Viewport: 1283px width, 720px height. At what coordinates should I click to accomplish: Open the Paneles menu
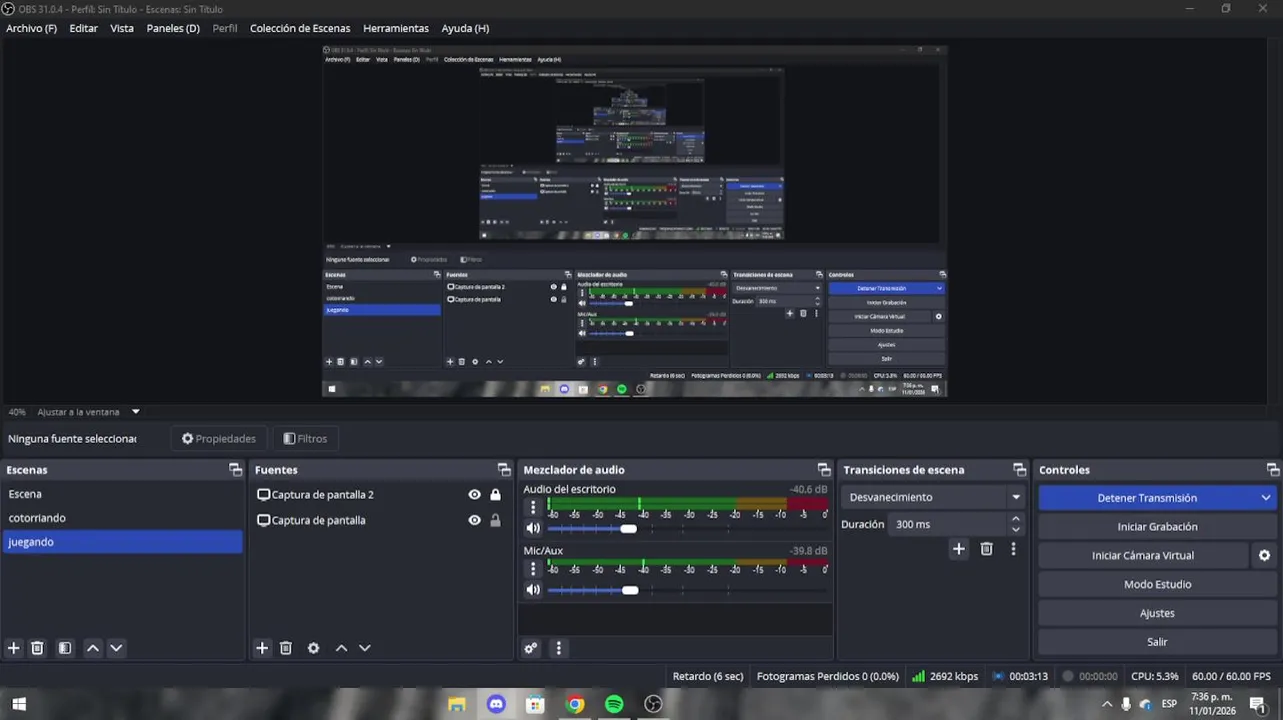click(173, 28)
